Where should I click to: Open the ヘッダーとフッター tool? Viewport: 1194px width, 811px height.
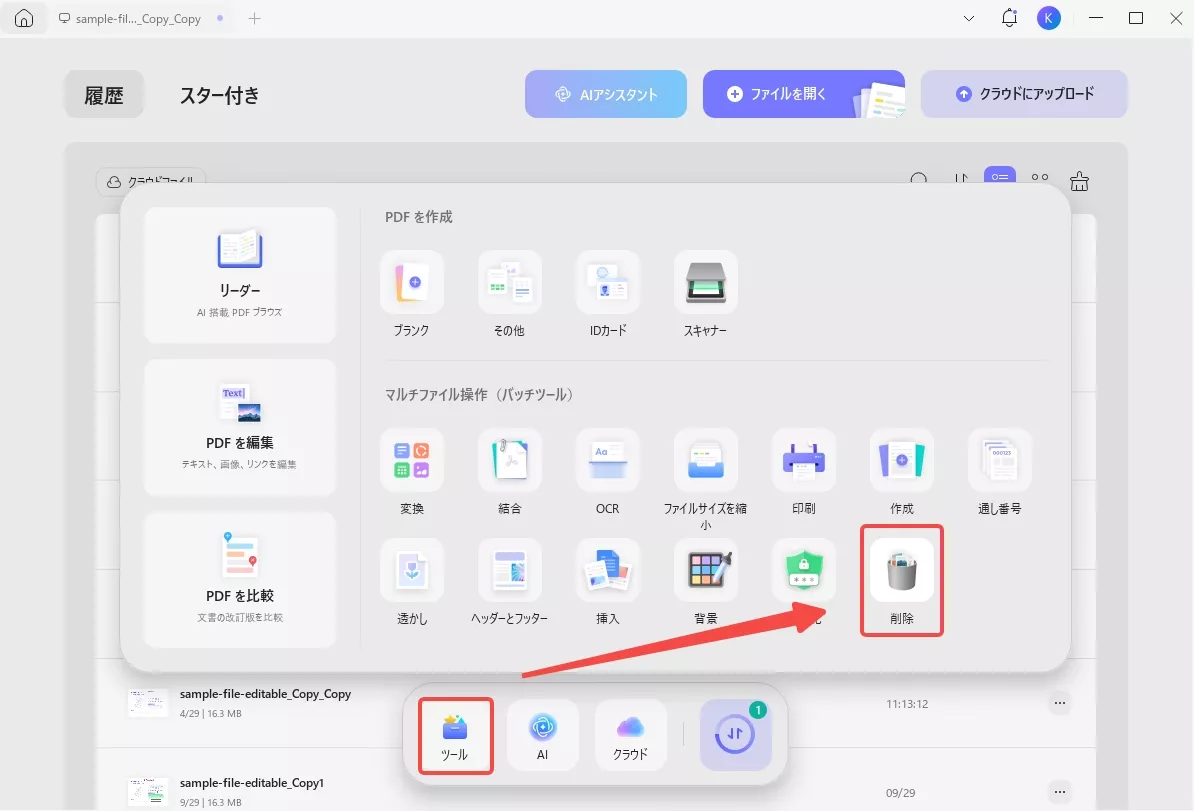(x=509, y=570)
